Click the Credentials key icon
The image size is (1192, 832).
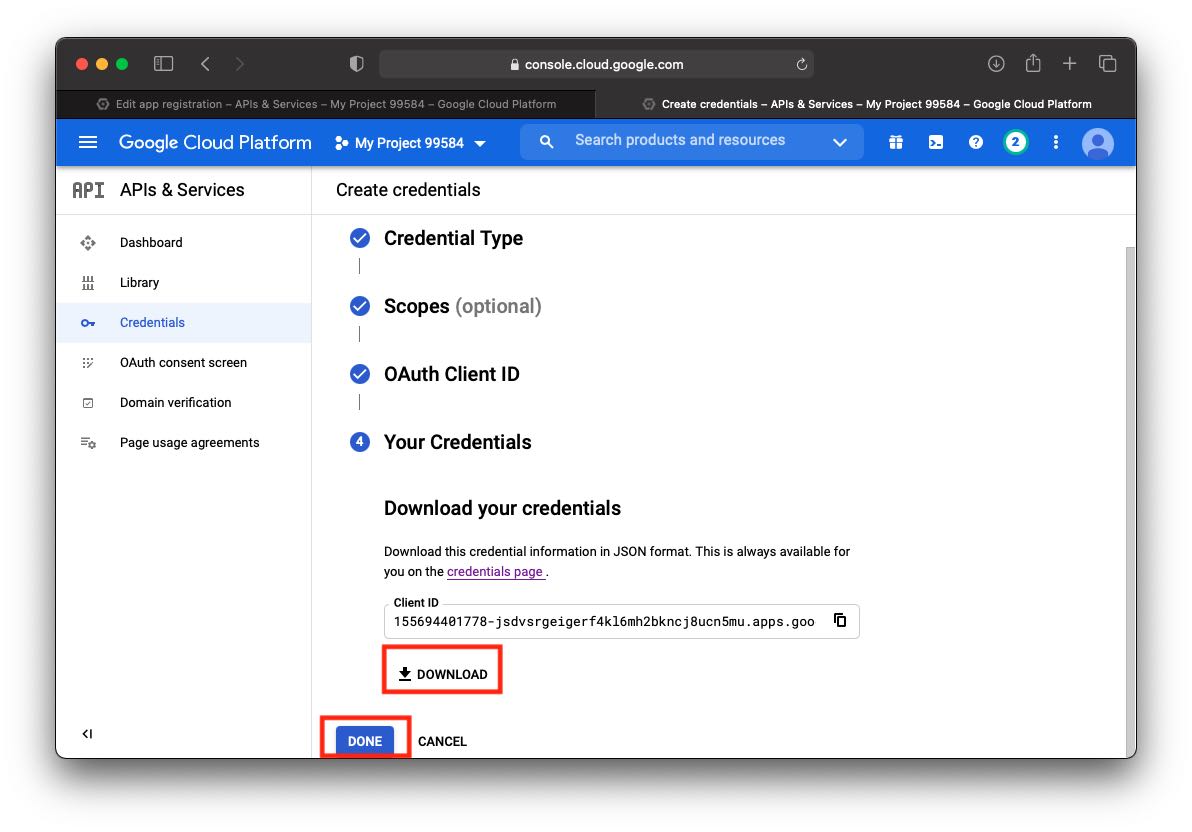point(88,323)
